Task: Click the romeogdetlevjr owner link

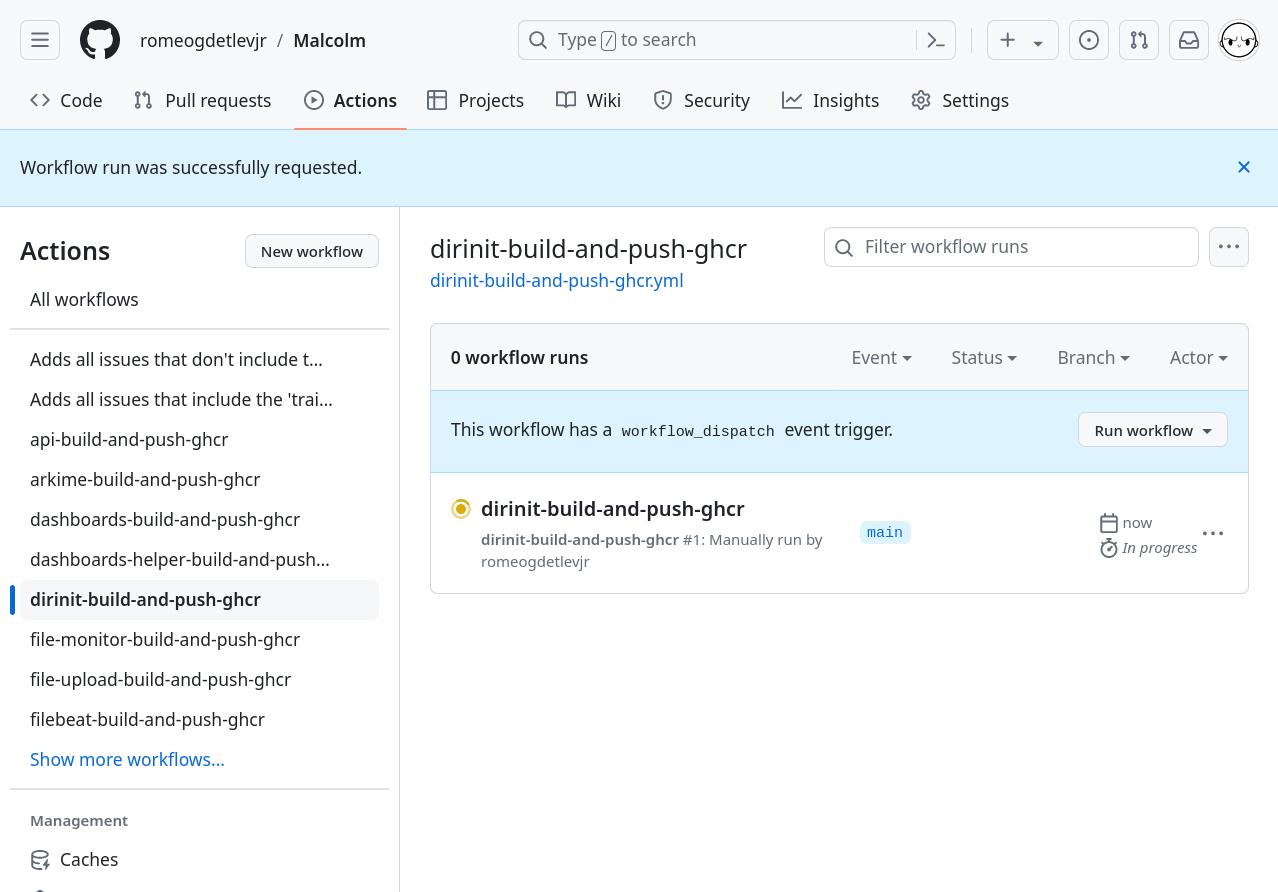Action: (203, 40)
